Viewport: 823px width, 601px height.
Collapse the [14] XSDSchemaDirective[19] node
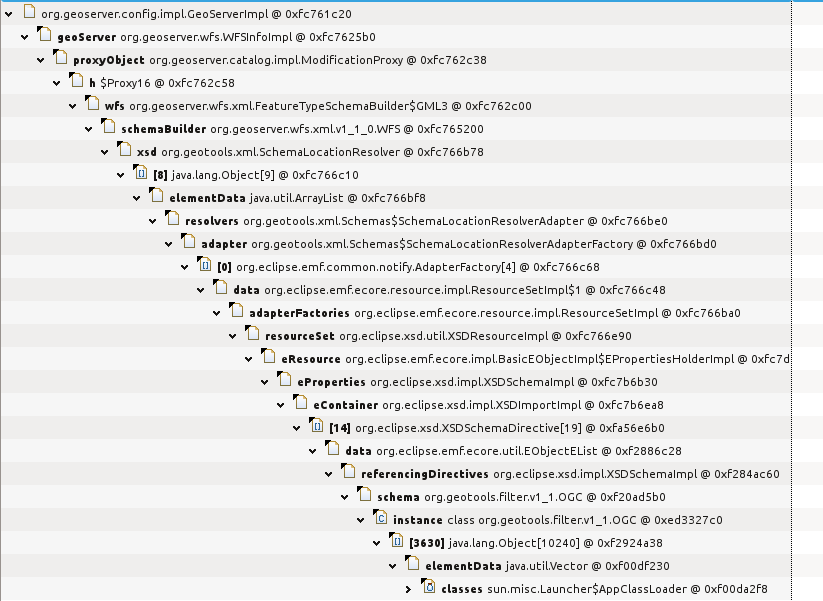tap(297, 429)
